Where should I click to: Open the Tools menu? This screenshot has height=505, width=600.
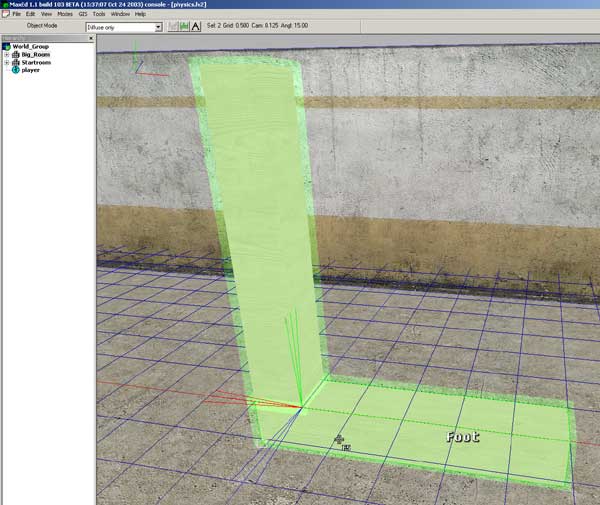(99, 14)
